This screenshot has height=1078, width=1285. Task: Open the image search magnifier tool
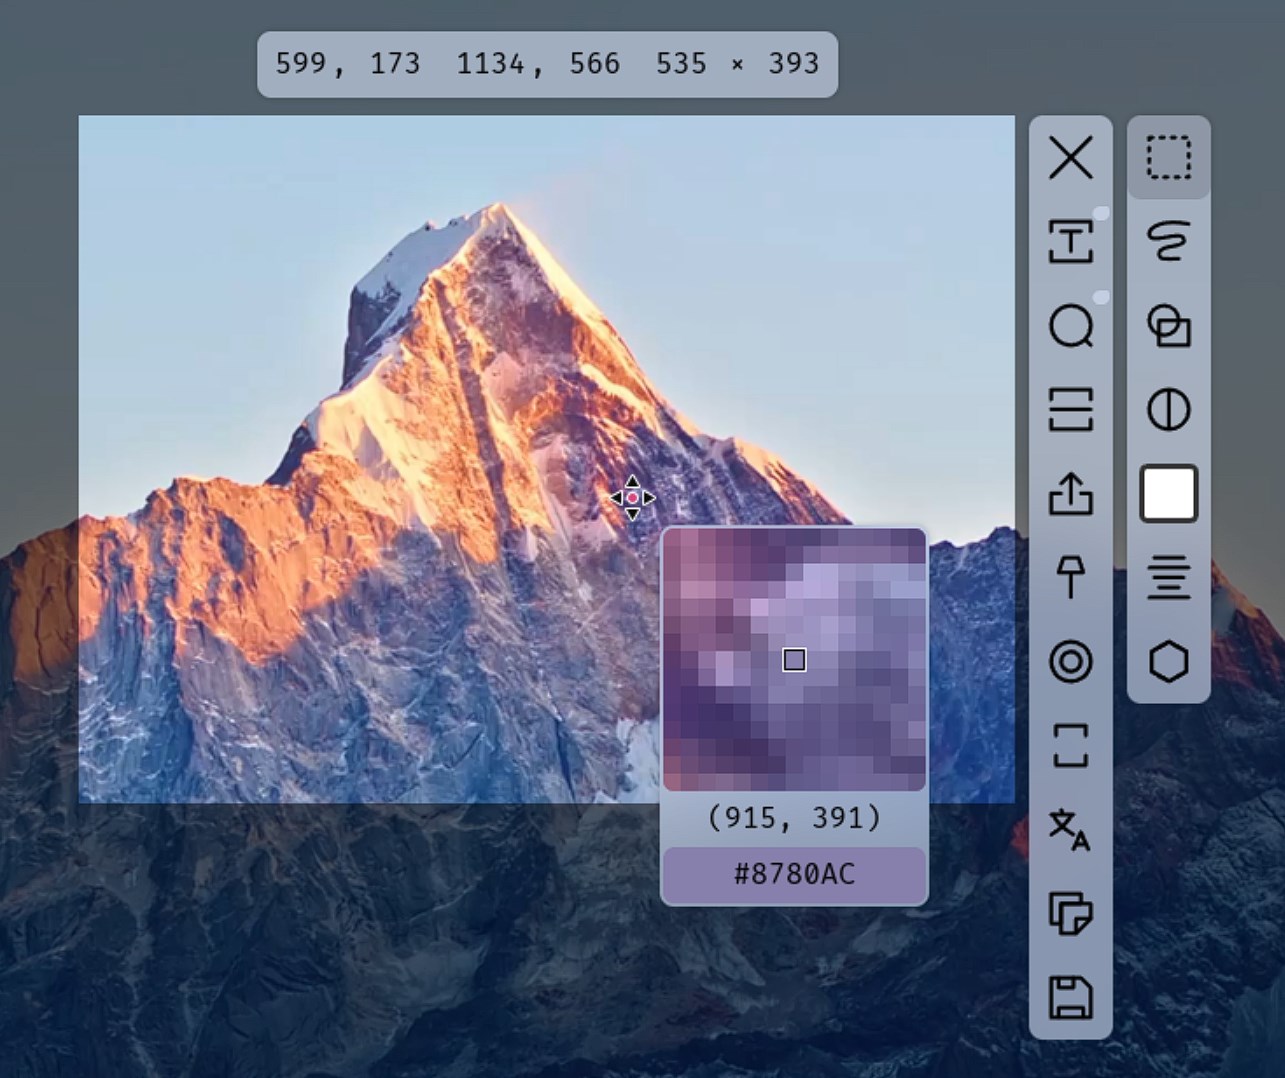click(x=1070, y=326)
